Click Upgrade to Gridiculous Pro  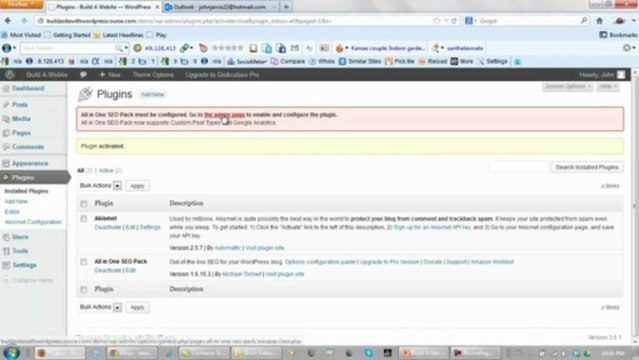(222, 75)
